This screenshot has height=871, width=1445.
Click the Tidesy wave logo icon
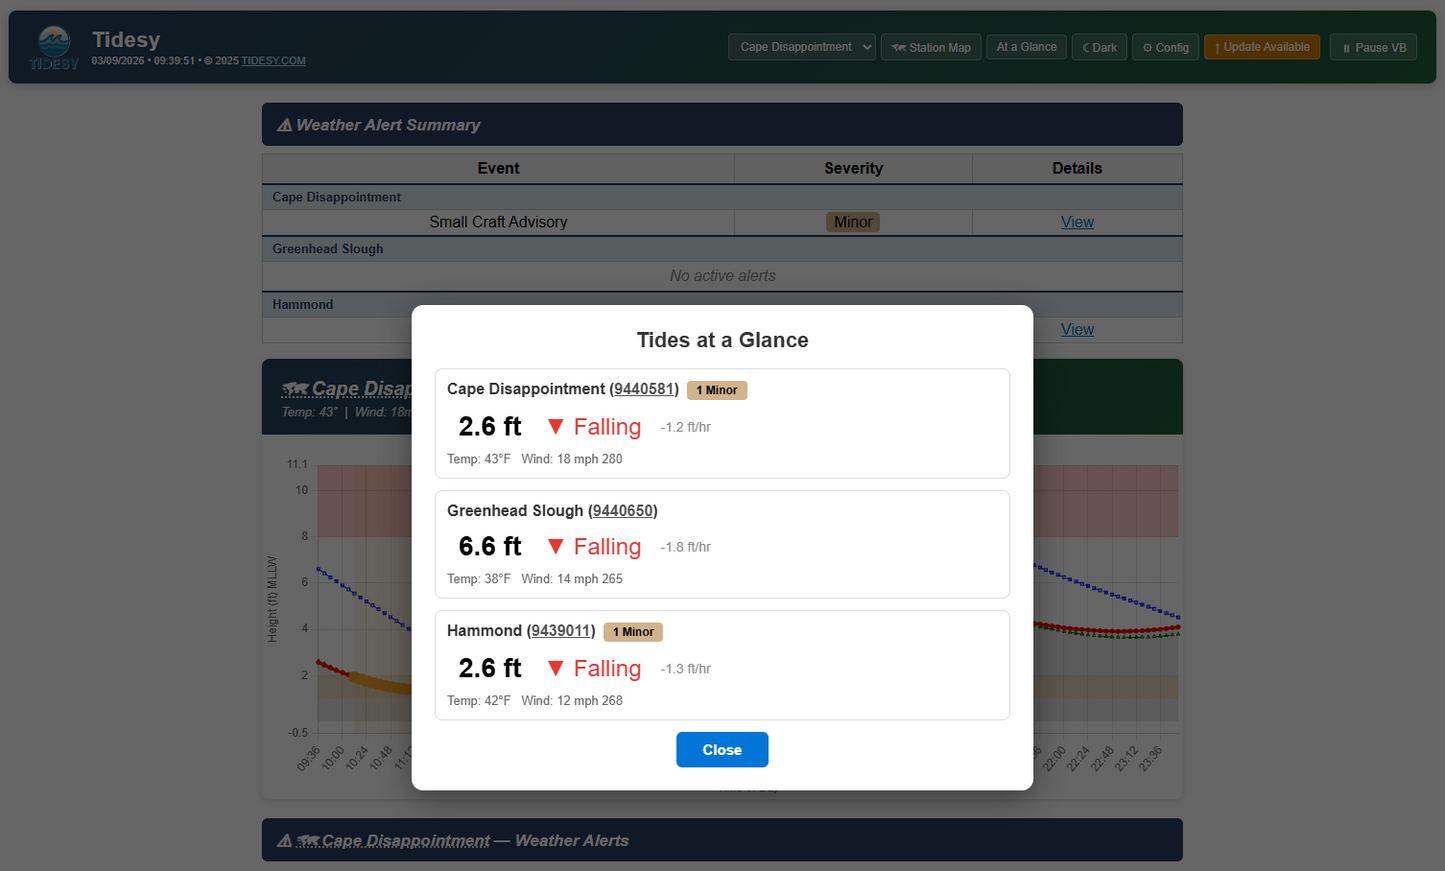coord(54,47)
